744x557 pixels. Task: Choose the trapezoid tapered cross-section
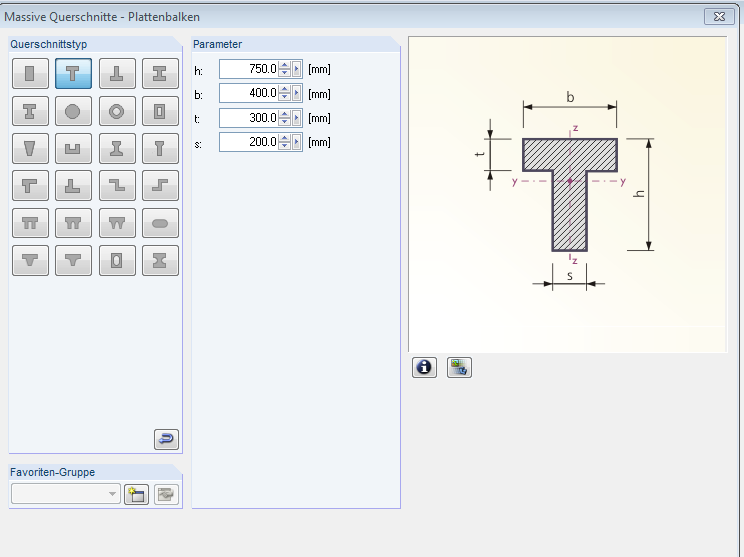point(30,149)
